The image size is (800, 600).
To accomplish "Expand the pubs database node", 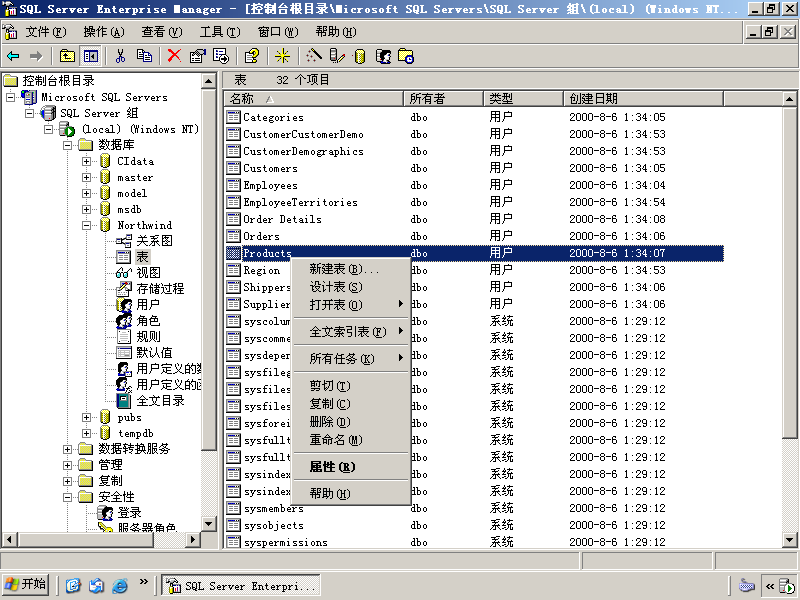I will 86,417.
